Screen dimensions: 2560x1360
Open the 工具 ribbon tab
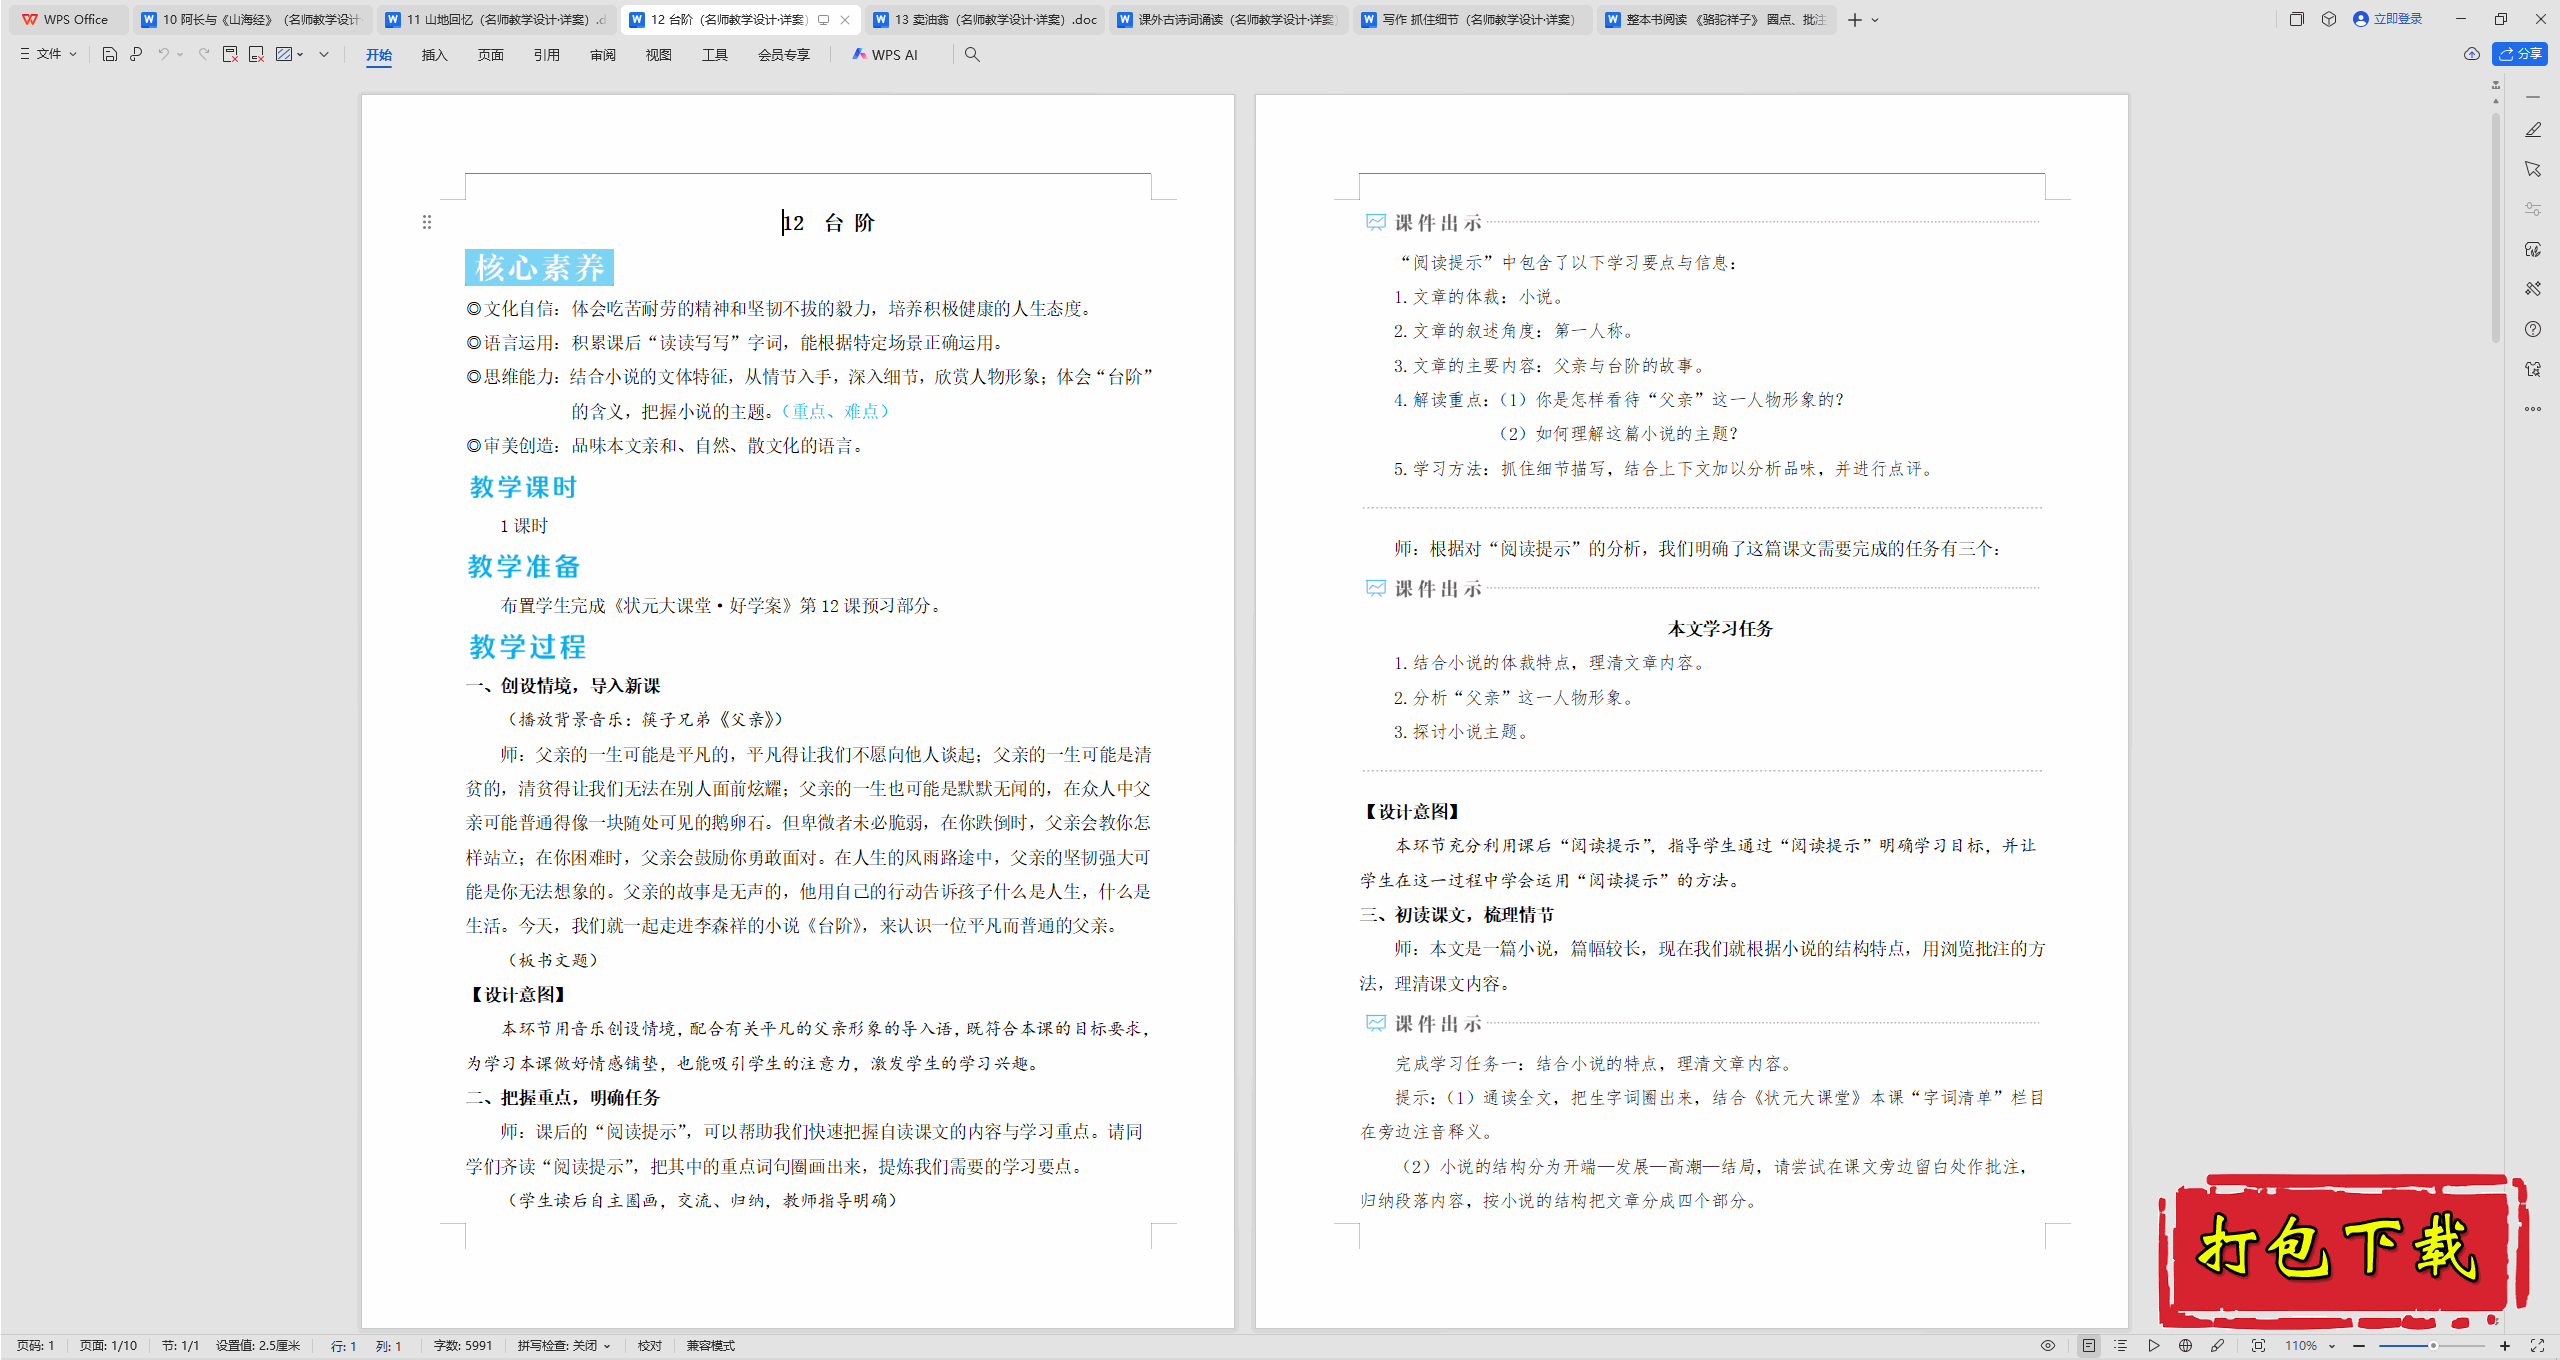(x=714, y=55)
